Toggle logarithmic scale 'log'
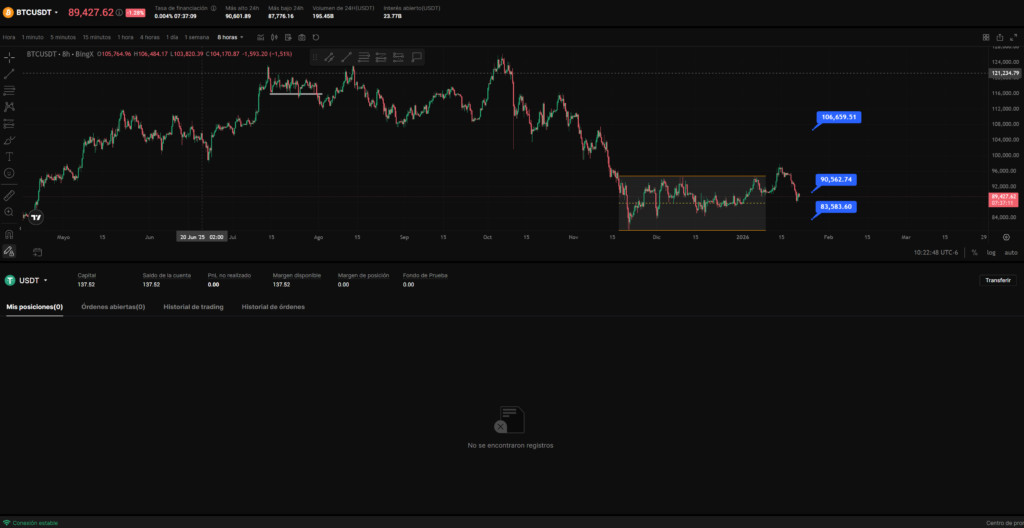 pyautogui.click(x=991, y=252)
